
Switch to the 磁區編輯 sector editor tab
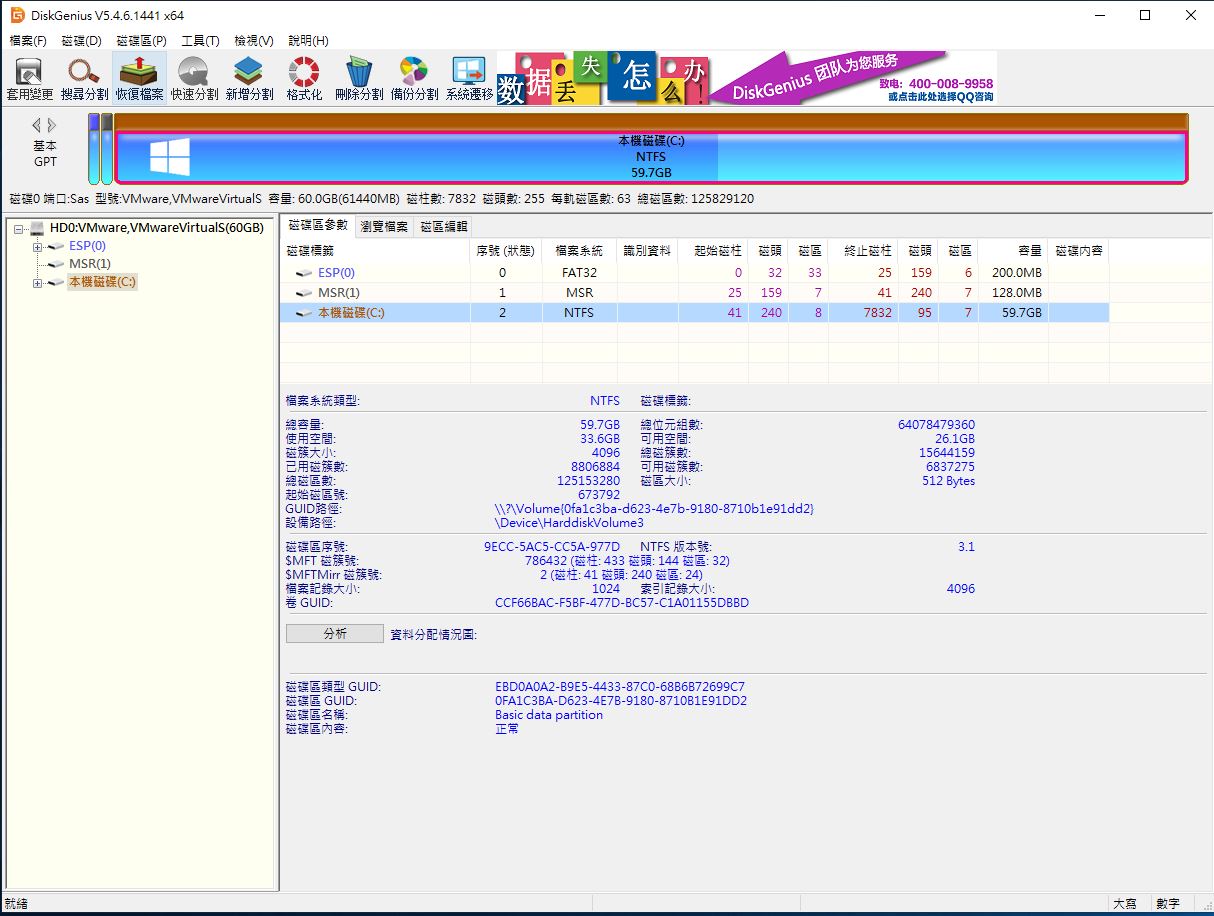[x=443, y=227]
